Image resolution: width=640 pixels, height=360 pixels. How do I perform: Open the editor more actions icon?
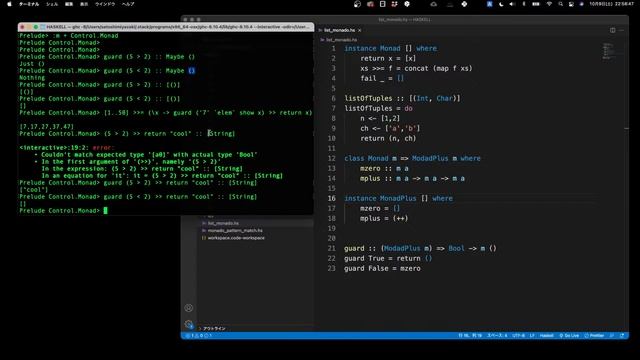click(x=621, y=30)
